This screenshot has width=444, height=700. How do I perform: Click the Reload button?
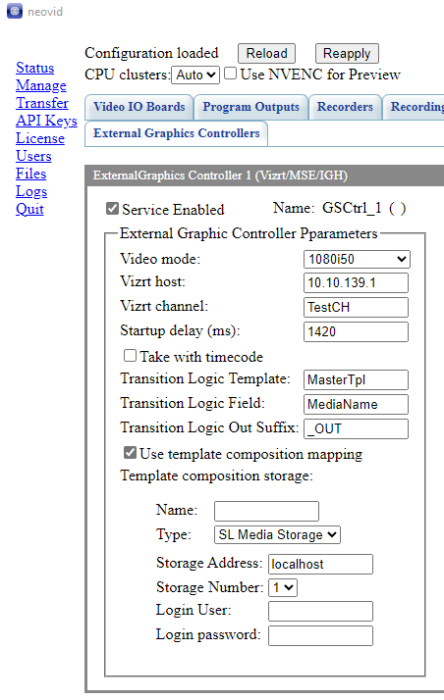(266, 54)
